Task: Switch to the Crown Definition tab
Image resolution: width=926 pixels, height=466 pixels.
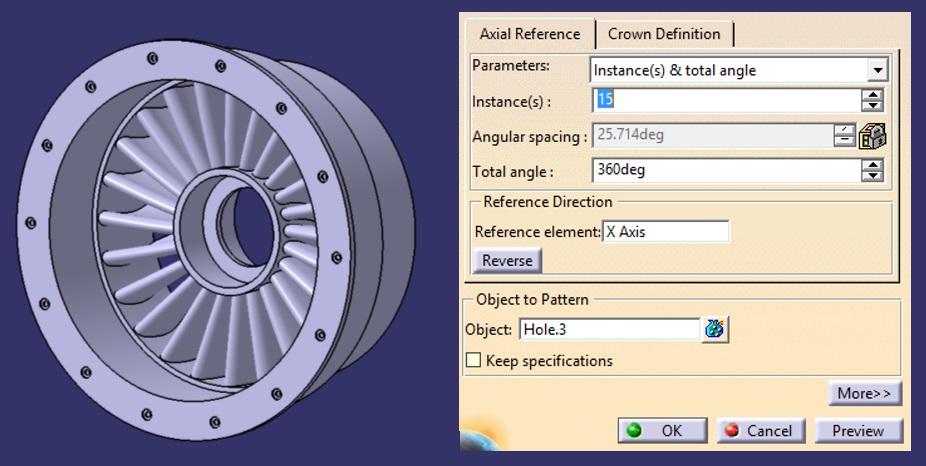Action: tap(664, 34)
